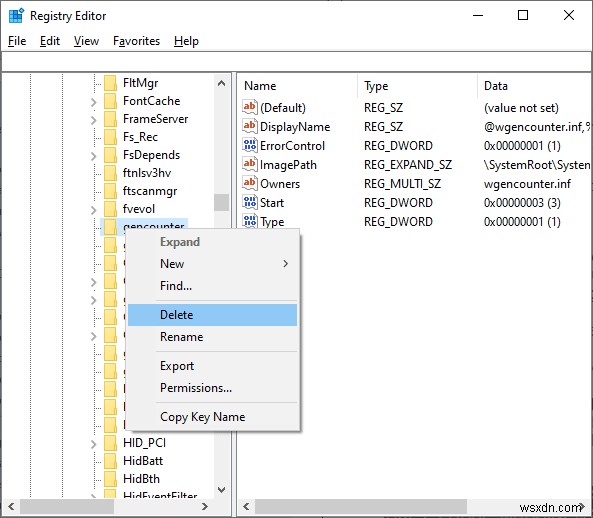Click the (value not set) data cell

521,108
